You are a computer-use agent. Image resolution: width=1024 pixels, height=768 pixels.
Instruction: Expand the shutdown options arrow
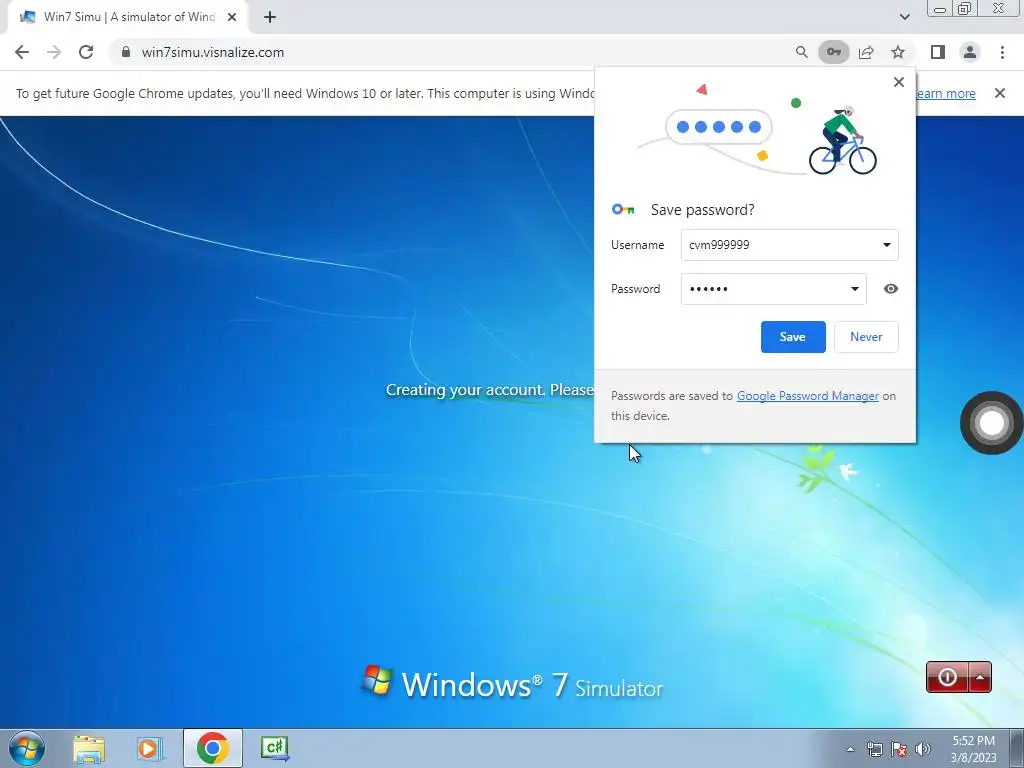coord(980,677)
